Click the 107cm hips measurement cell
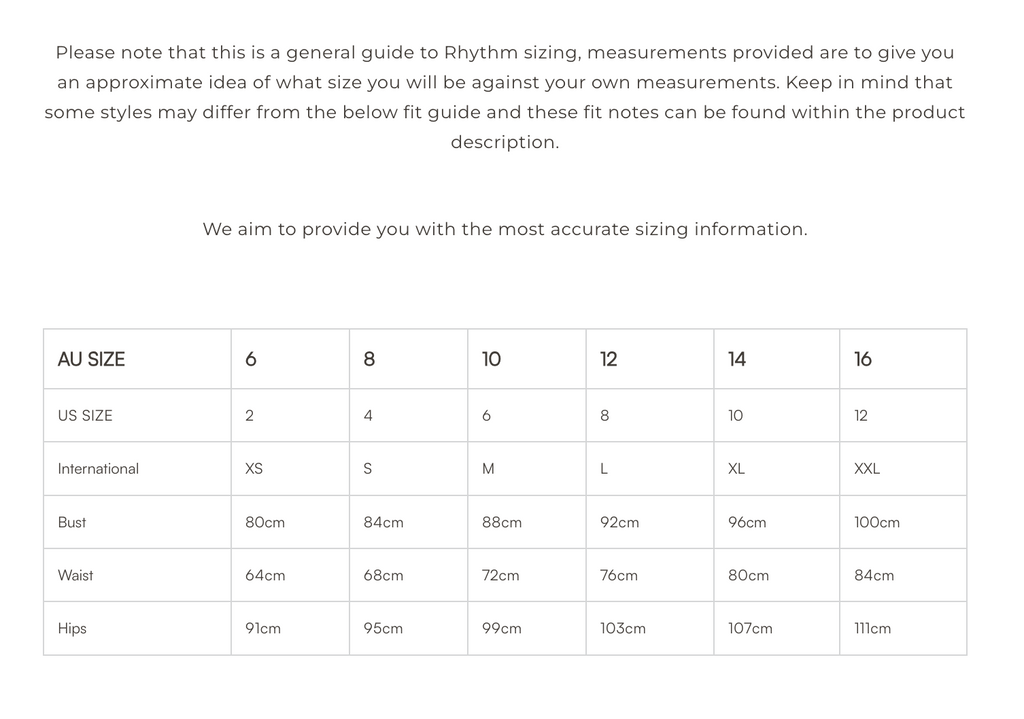The height and width of the screenshot is (719, 1024). click(750, 628)
